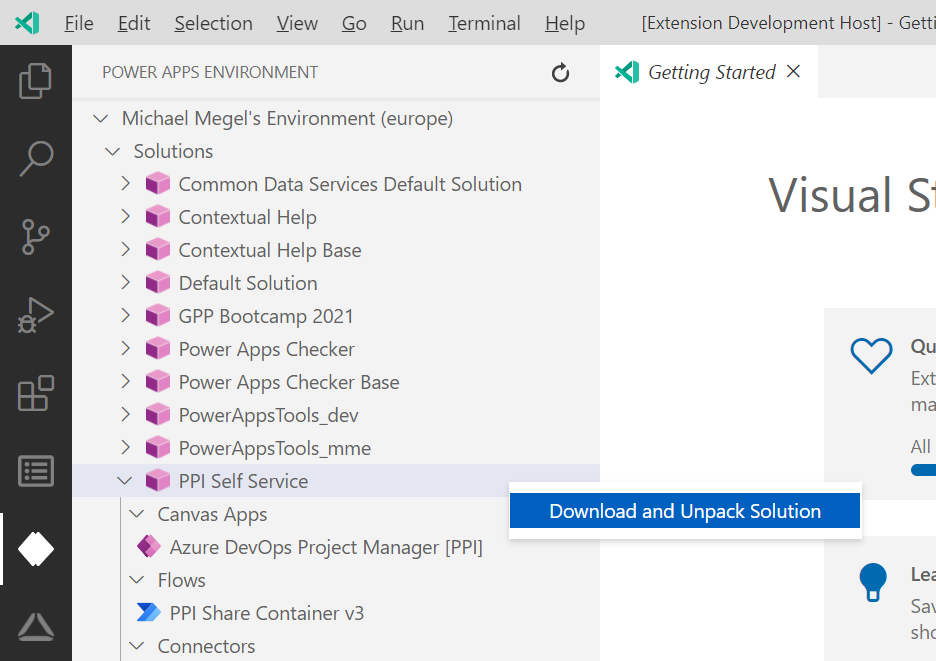Click cube icon next to PowerAppsTools_dev
Screen dimensions: 936x661
(158, 414)
